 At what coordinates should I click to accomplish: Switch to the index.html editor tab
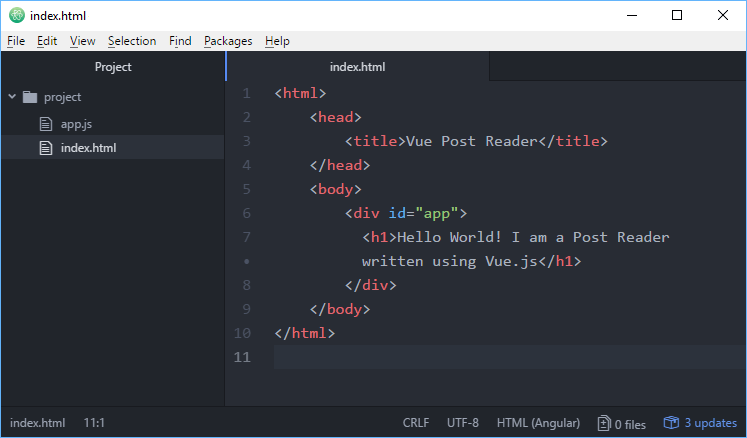[x=357, y=67]
